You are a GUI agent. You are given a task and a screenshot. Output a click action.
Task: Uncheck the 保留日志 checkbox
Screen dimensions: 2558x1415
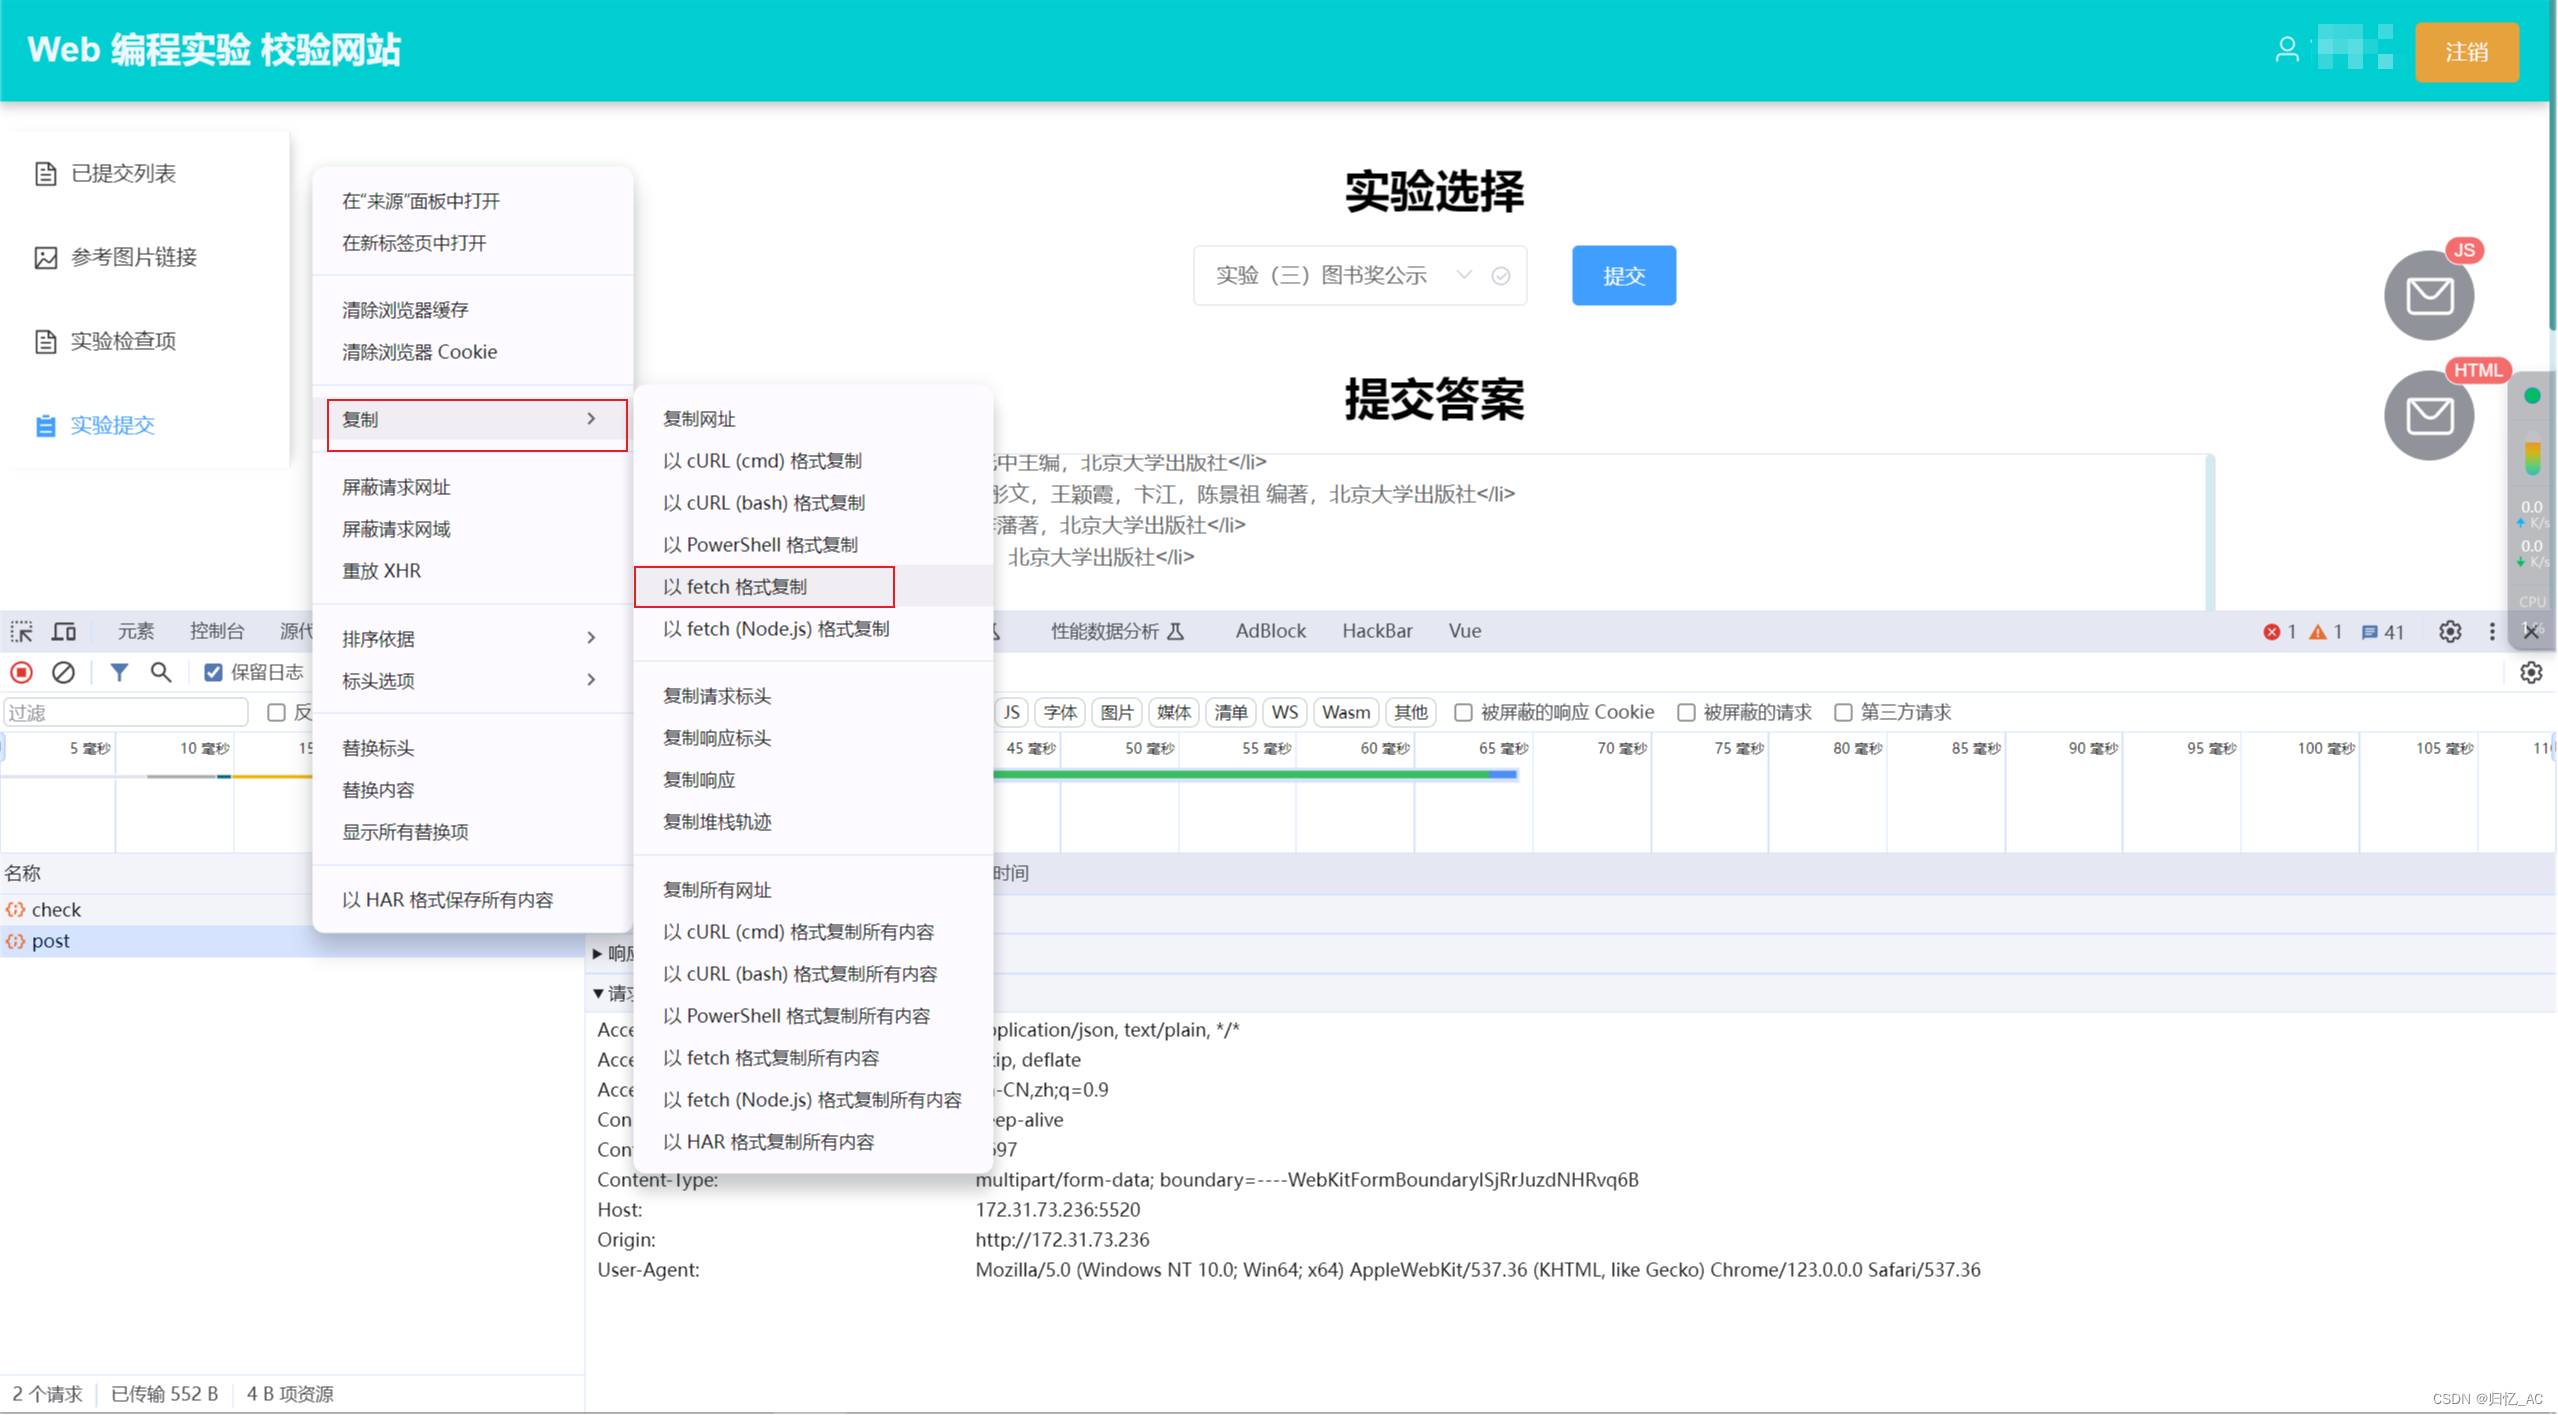(x=213, y=673)
